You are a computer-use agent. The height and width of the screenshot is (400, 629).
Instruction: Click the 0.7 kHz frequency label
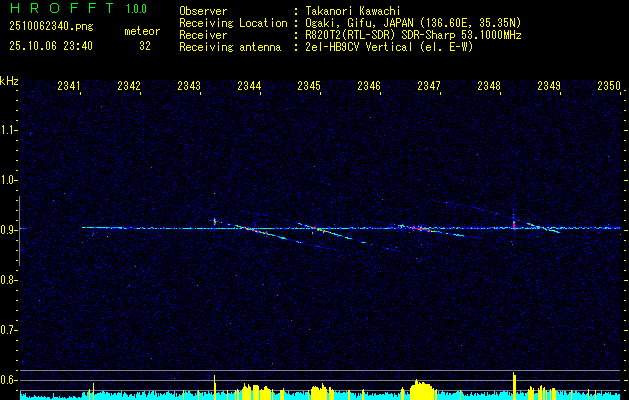[8, 330]
